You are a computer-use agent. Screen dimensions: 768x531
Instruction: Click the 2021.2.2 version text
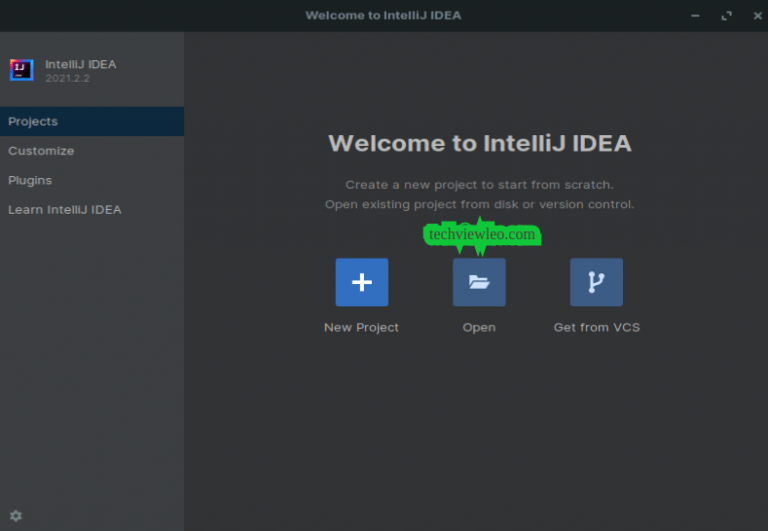tap(68, 78)
